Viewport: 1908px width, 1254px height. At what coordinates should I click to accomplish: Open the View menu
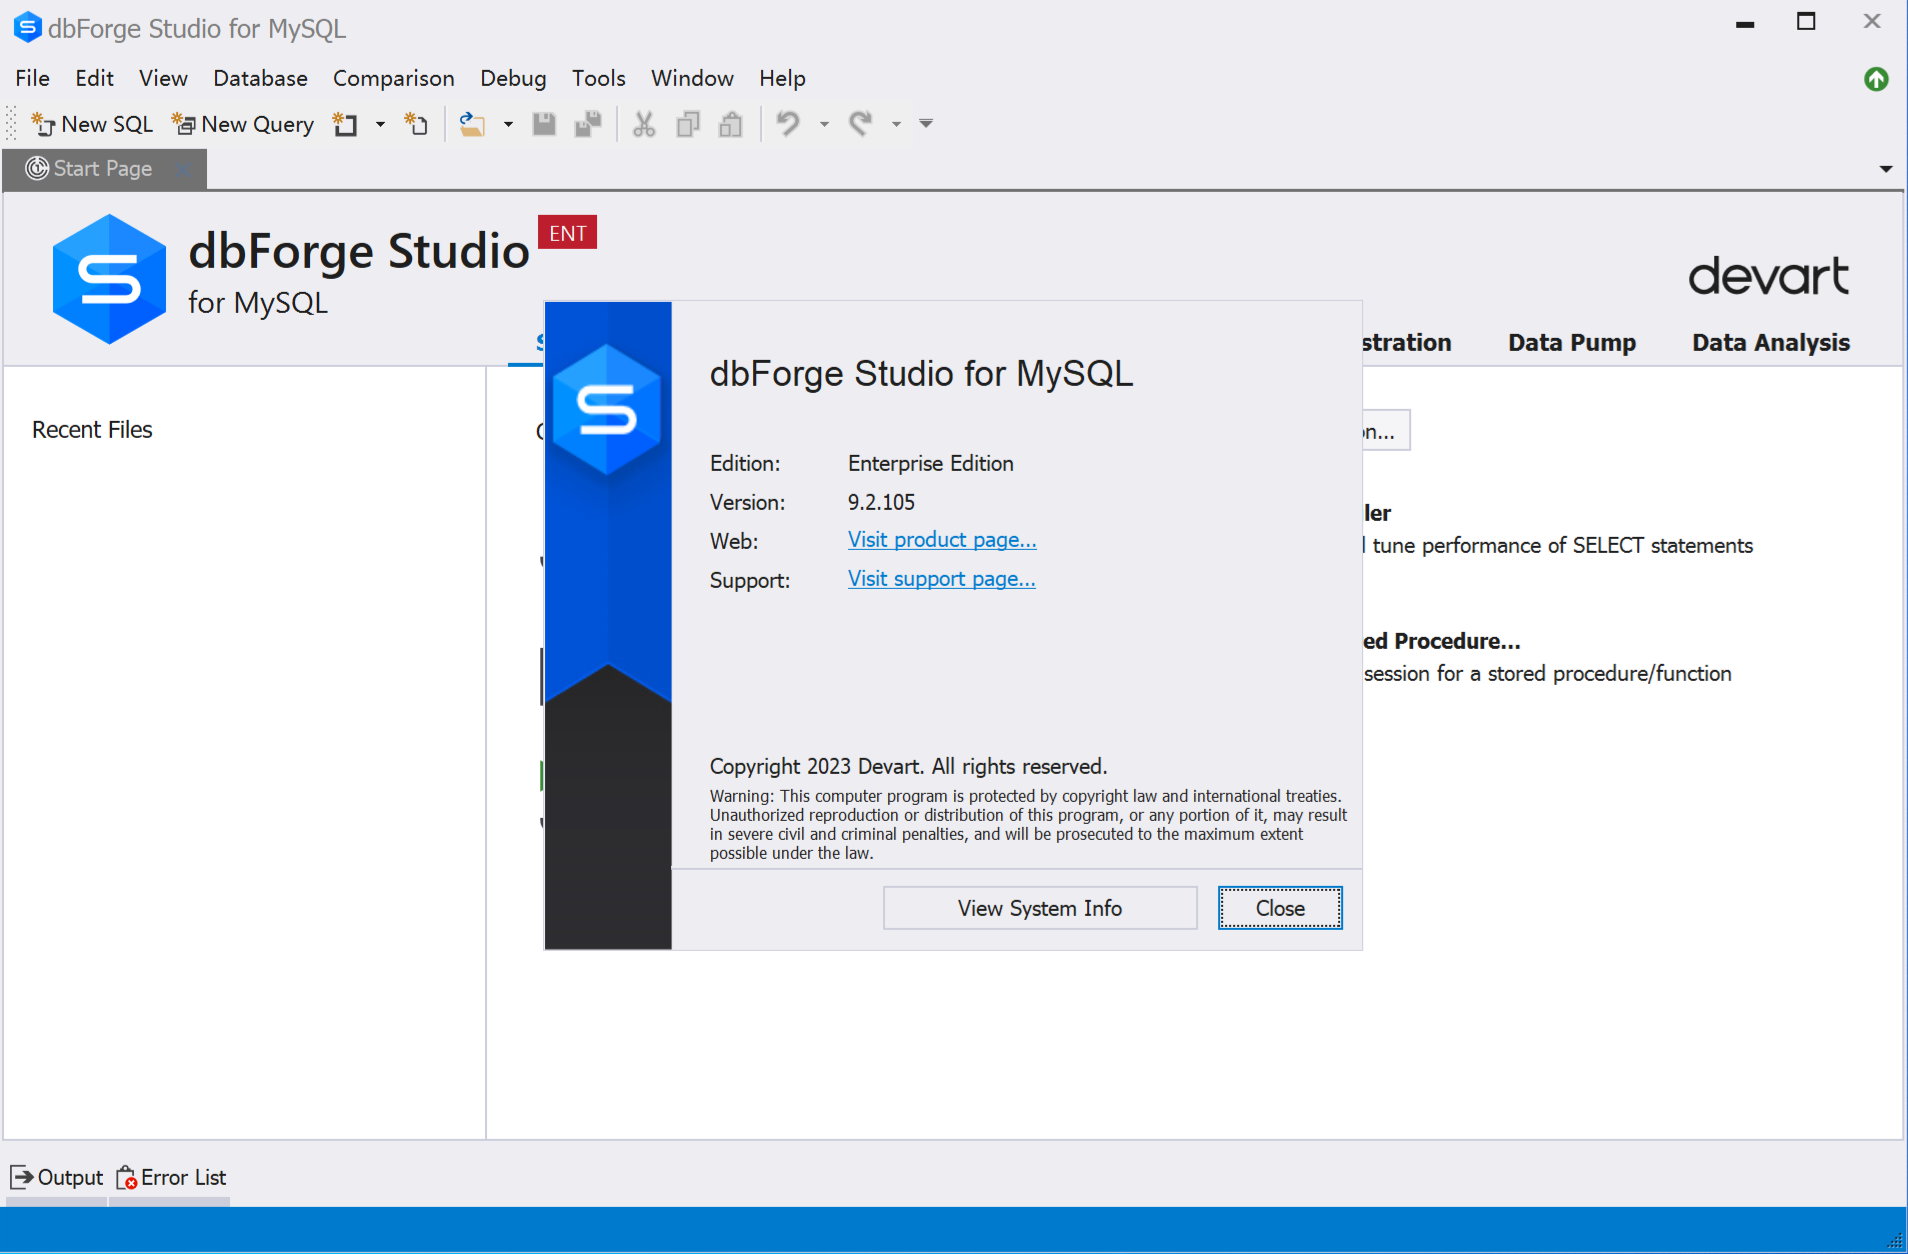point(163,78)
